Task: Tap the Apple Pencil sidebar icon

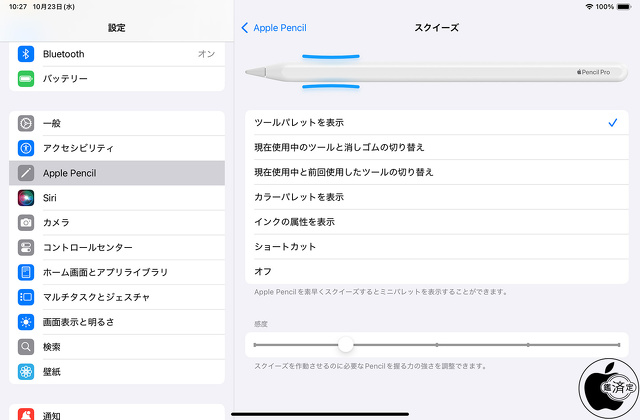Action: (26, 173)
